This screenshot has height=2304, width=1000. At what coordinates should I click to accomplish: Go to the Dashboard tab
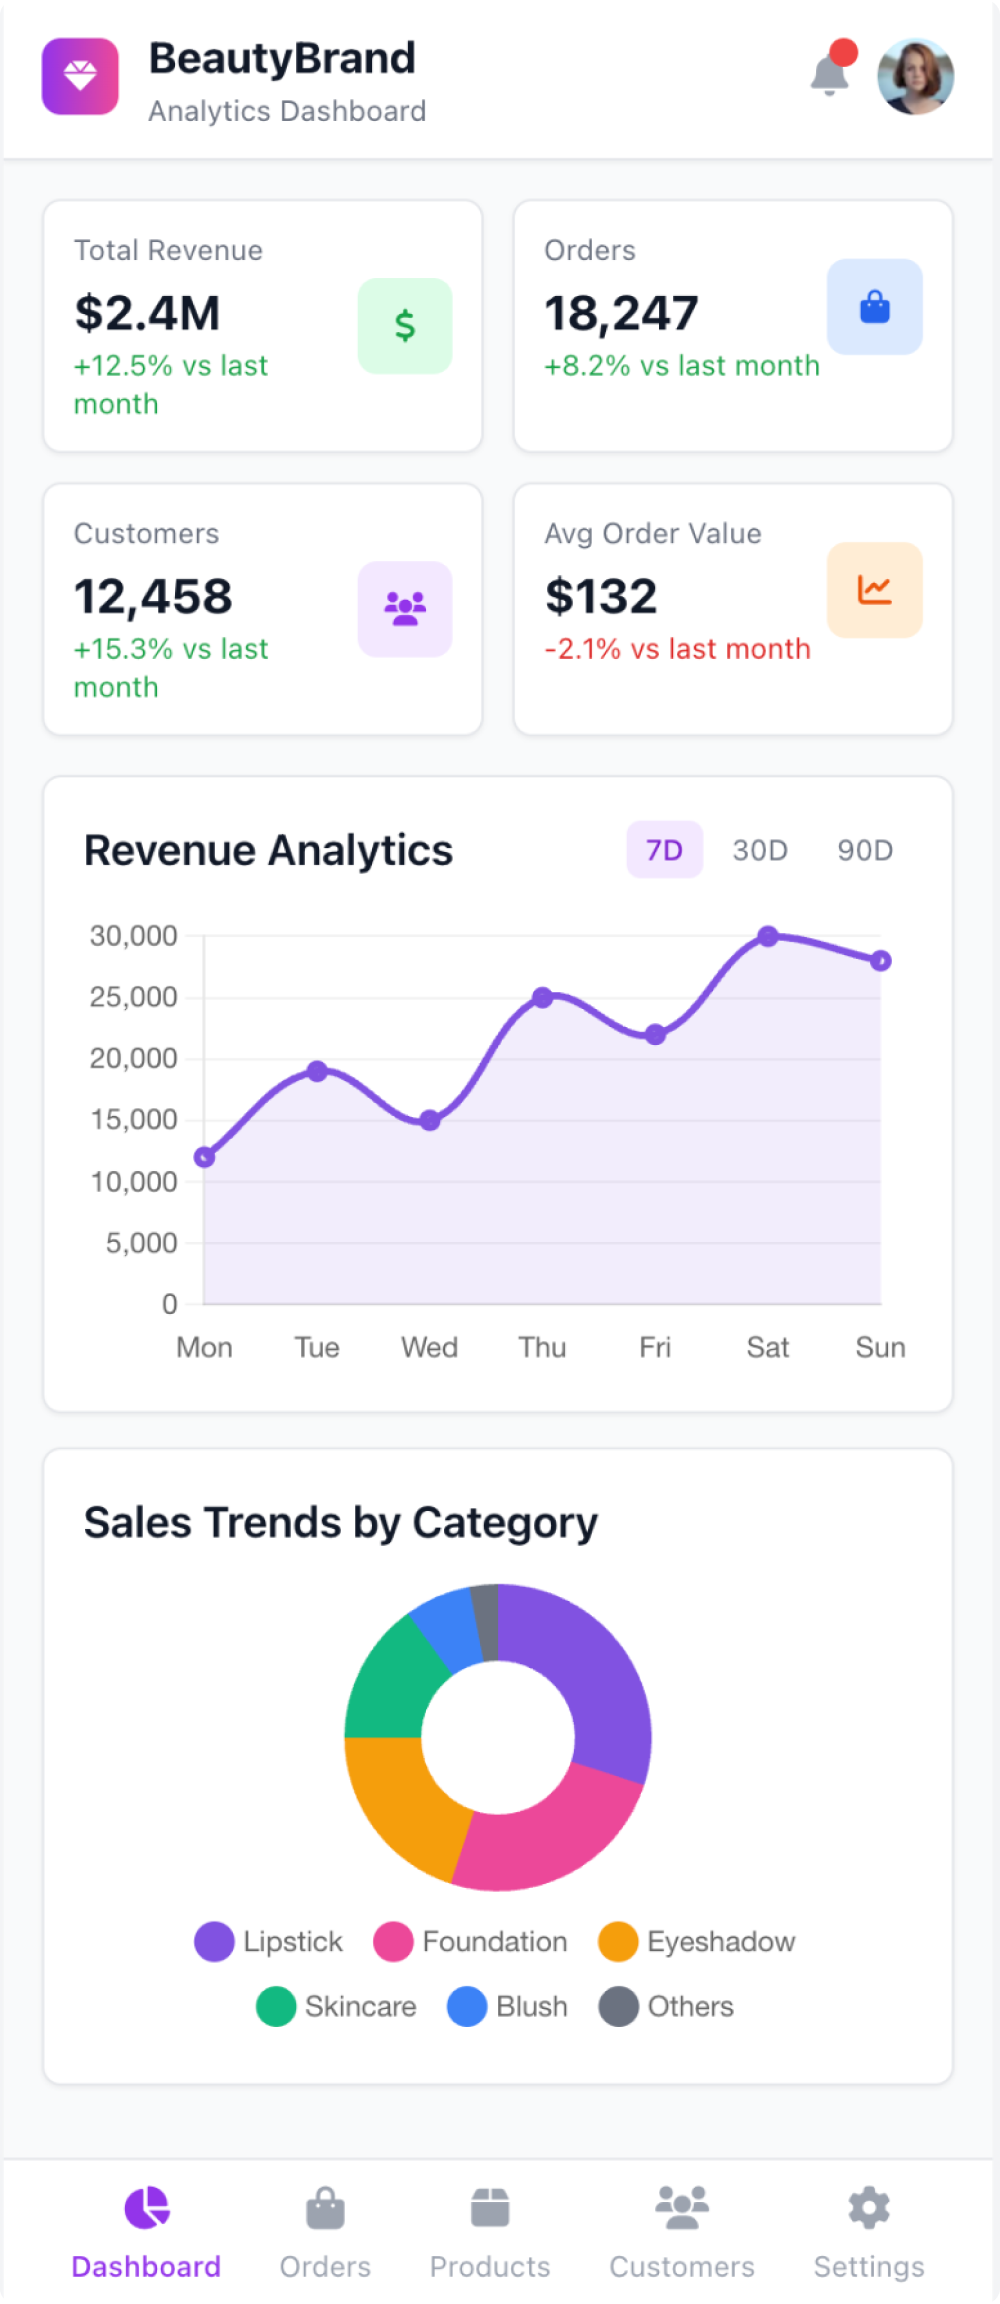tap(146, 2232)
